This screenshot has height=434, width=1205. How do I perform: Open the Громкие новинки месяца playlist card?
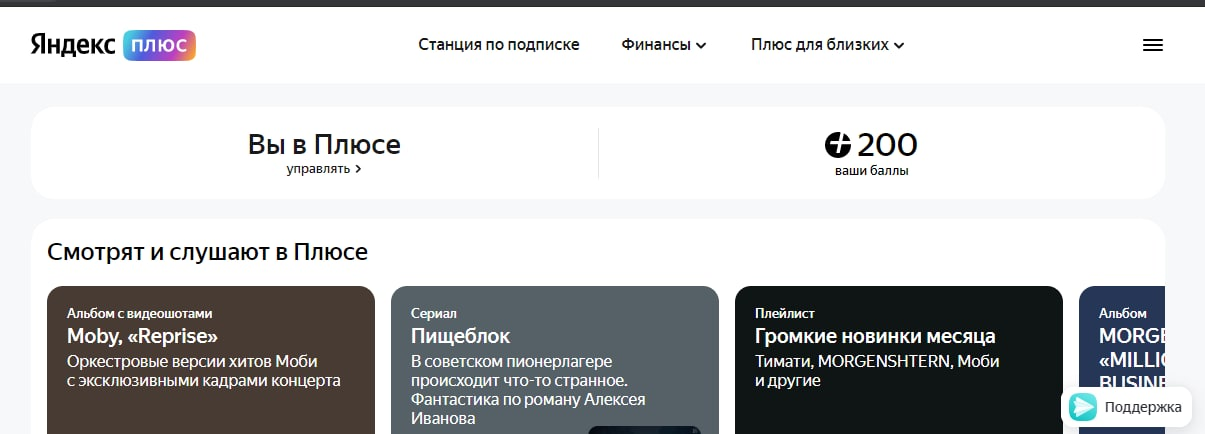point(899,360)
